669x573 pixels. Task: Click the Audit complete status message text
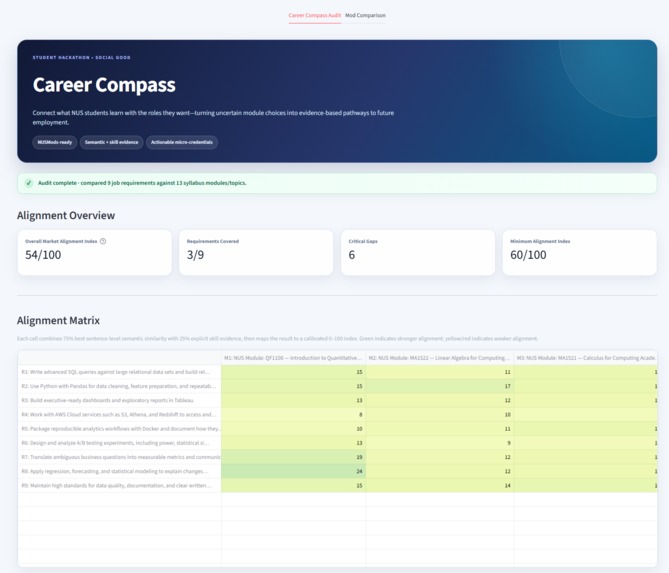(142, 183)
